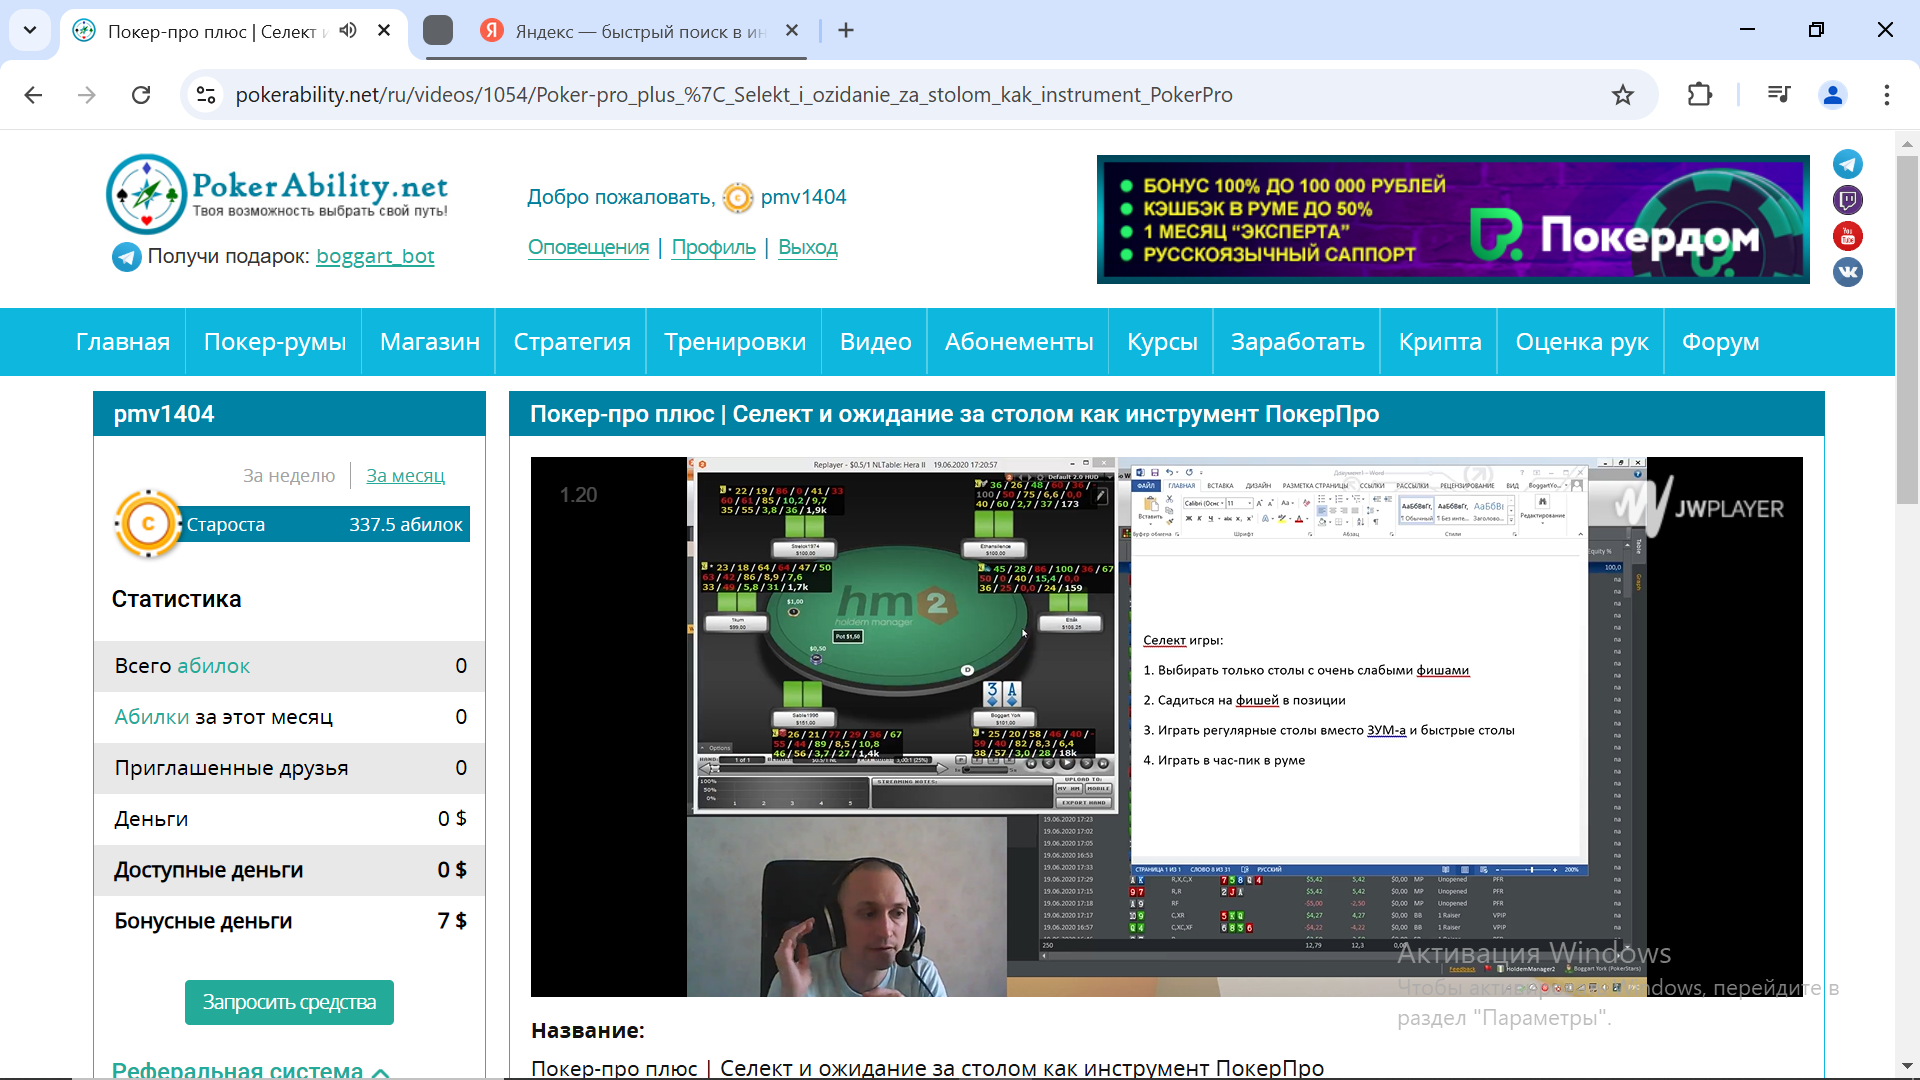This screenshot has height=1080, width=1920.
Task: Click the JWPLAYER logo on video
Action: point(1700,507)
